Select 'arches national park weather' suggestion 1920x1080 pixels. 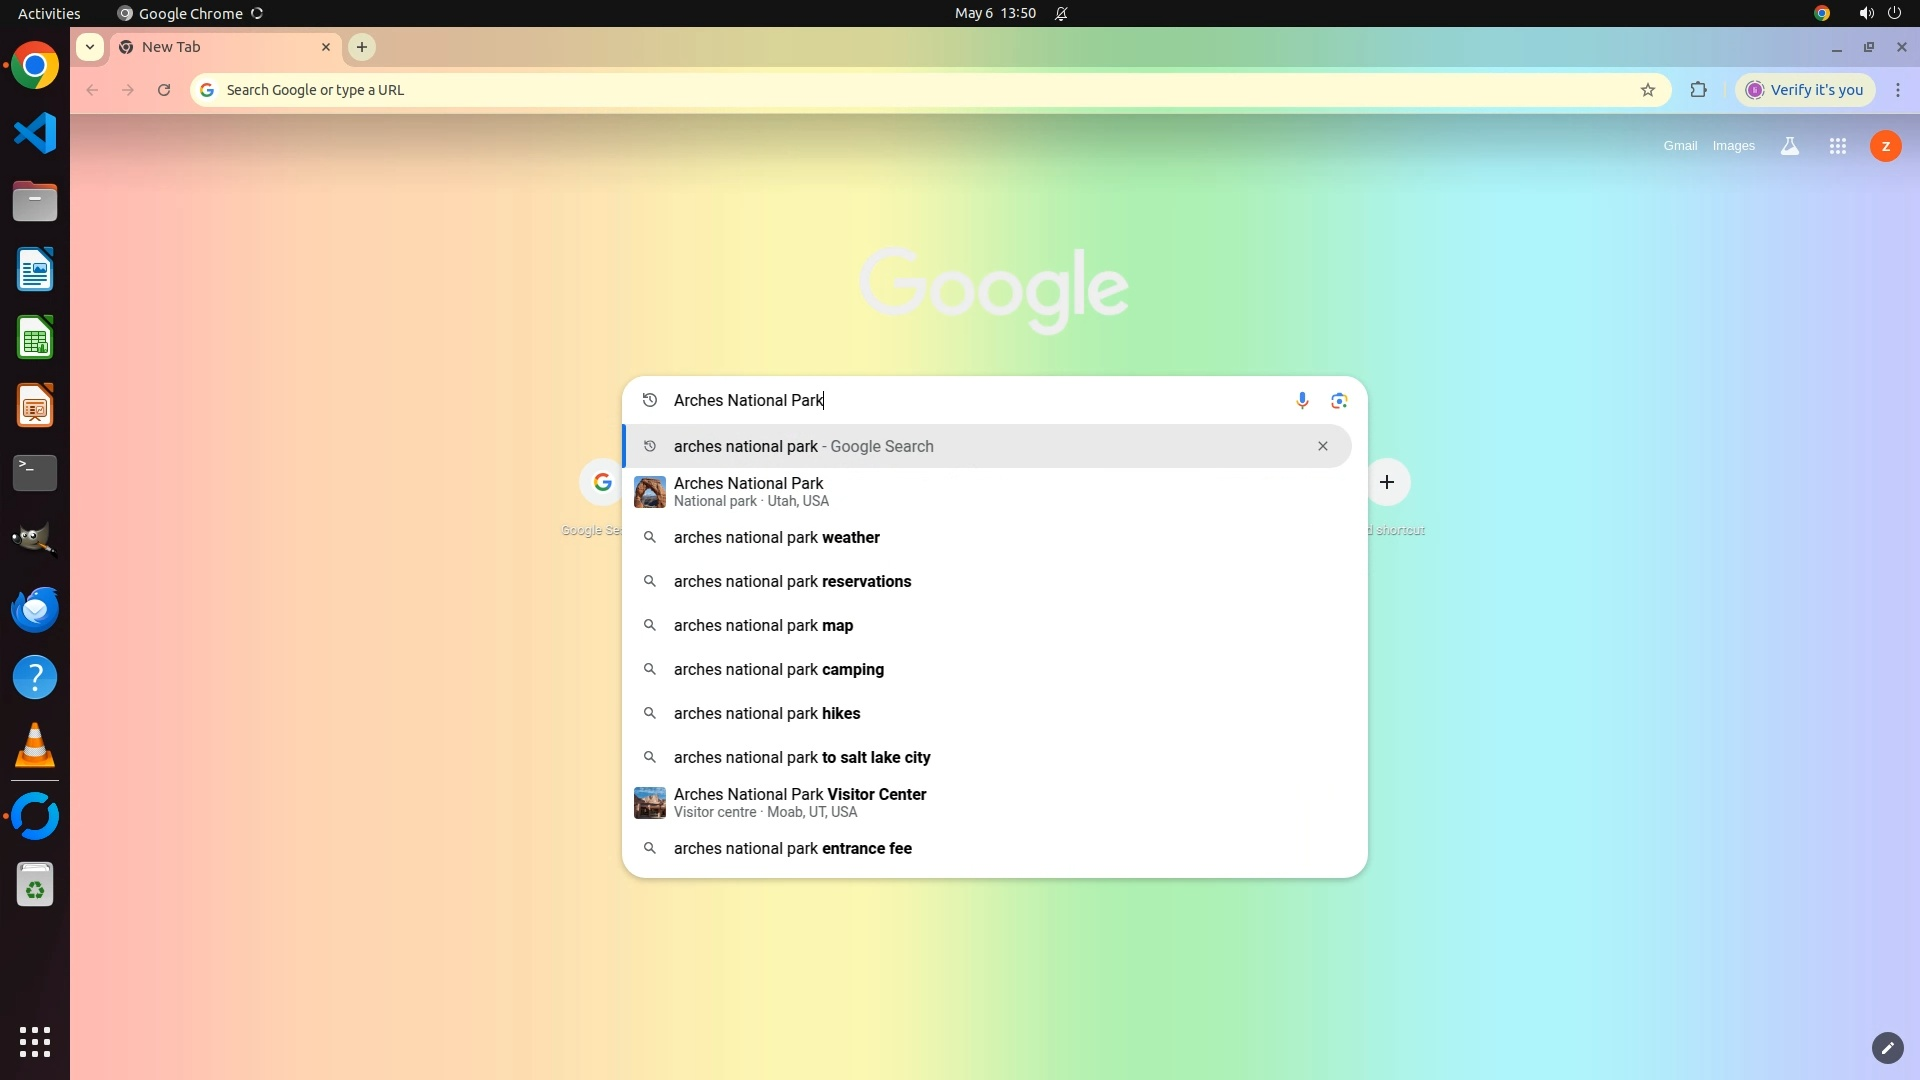(776, 538)
